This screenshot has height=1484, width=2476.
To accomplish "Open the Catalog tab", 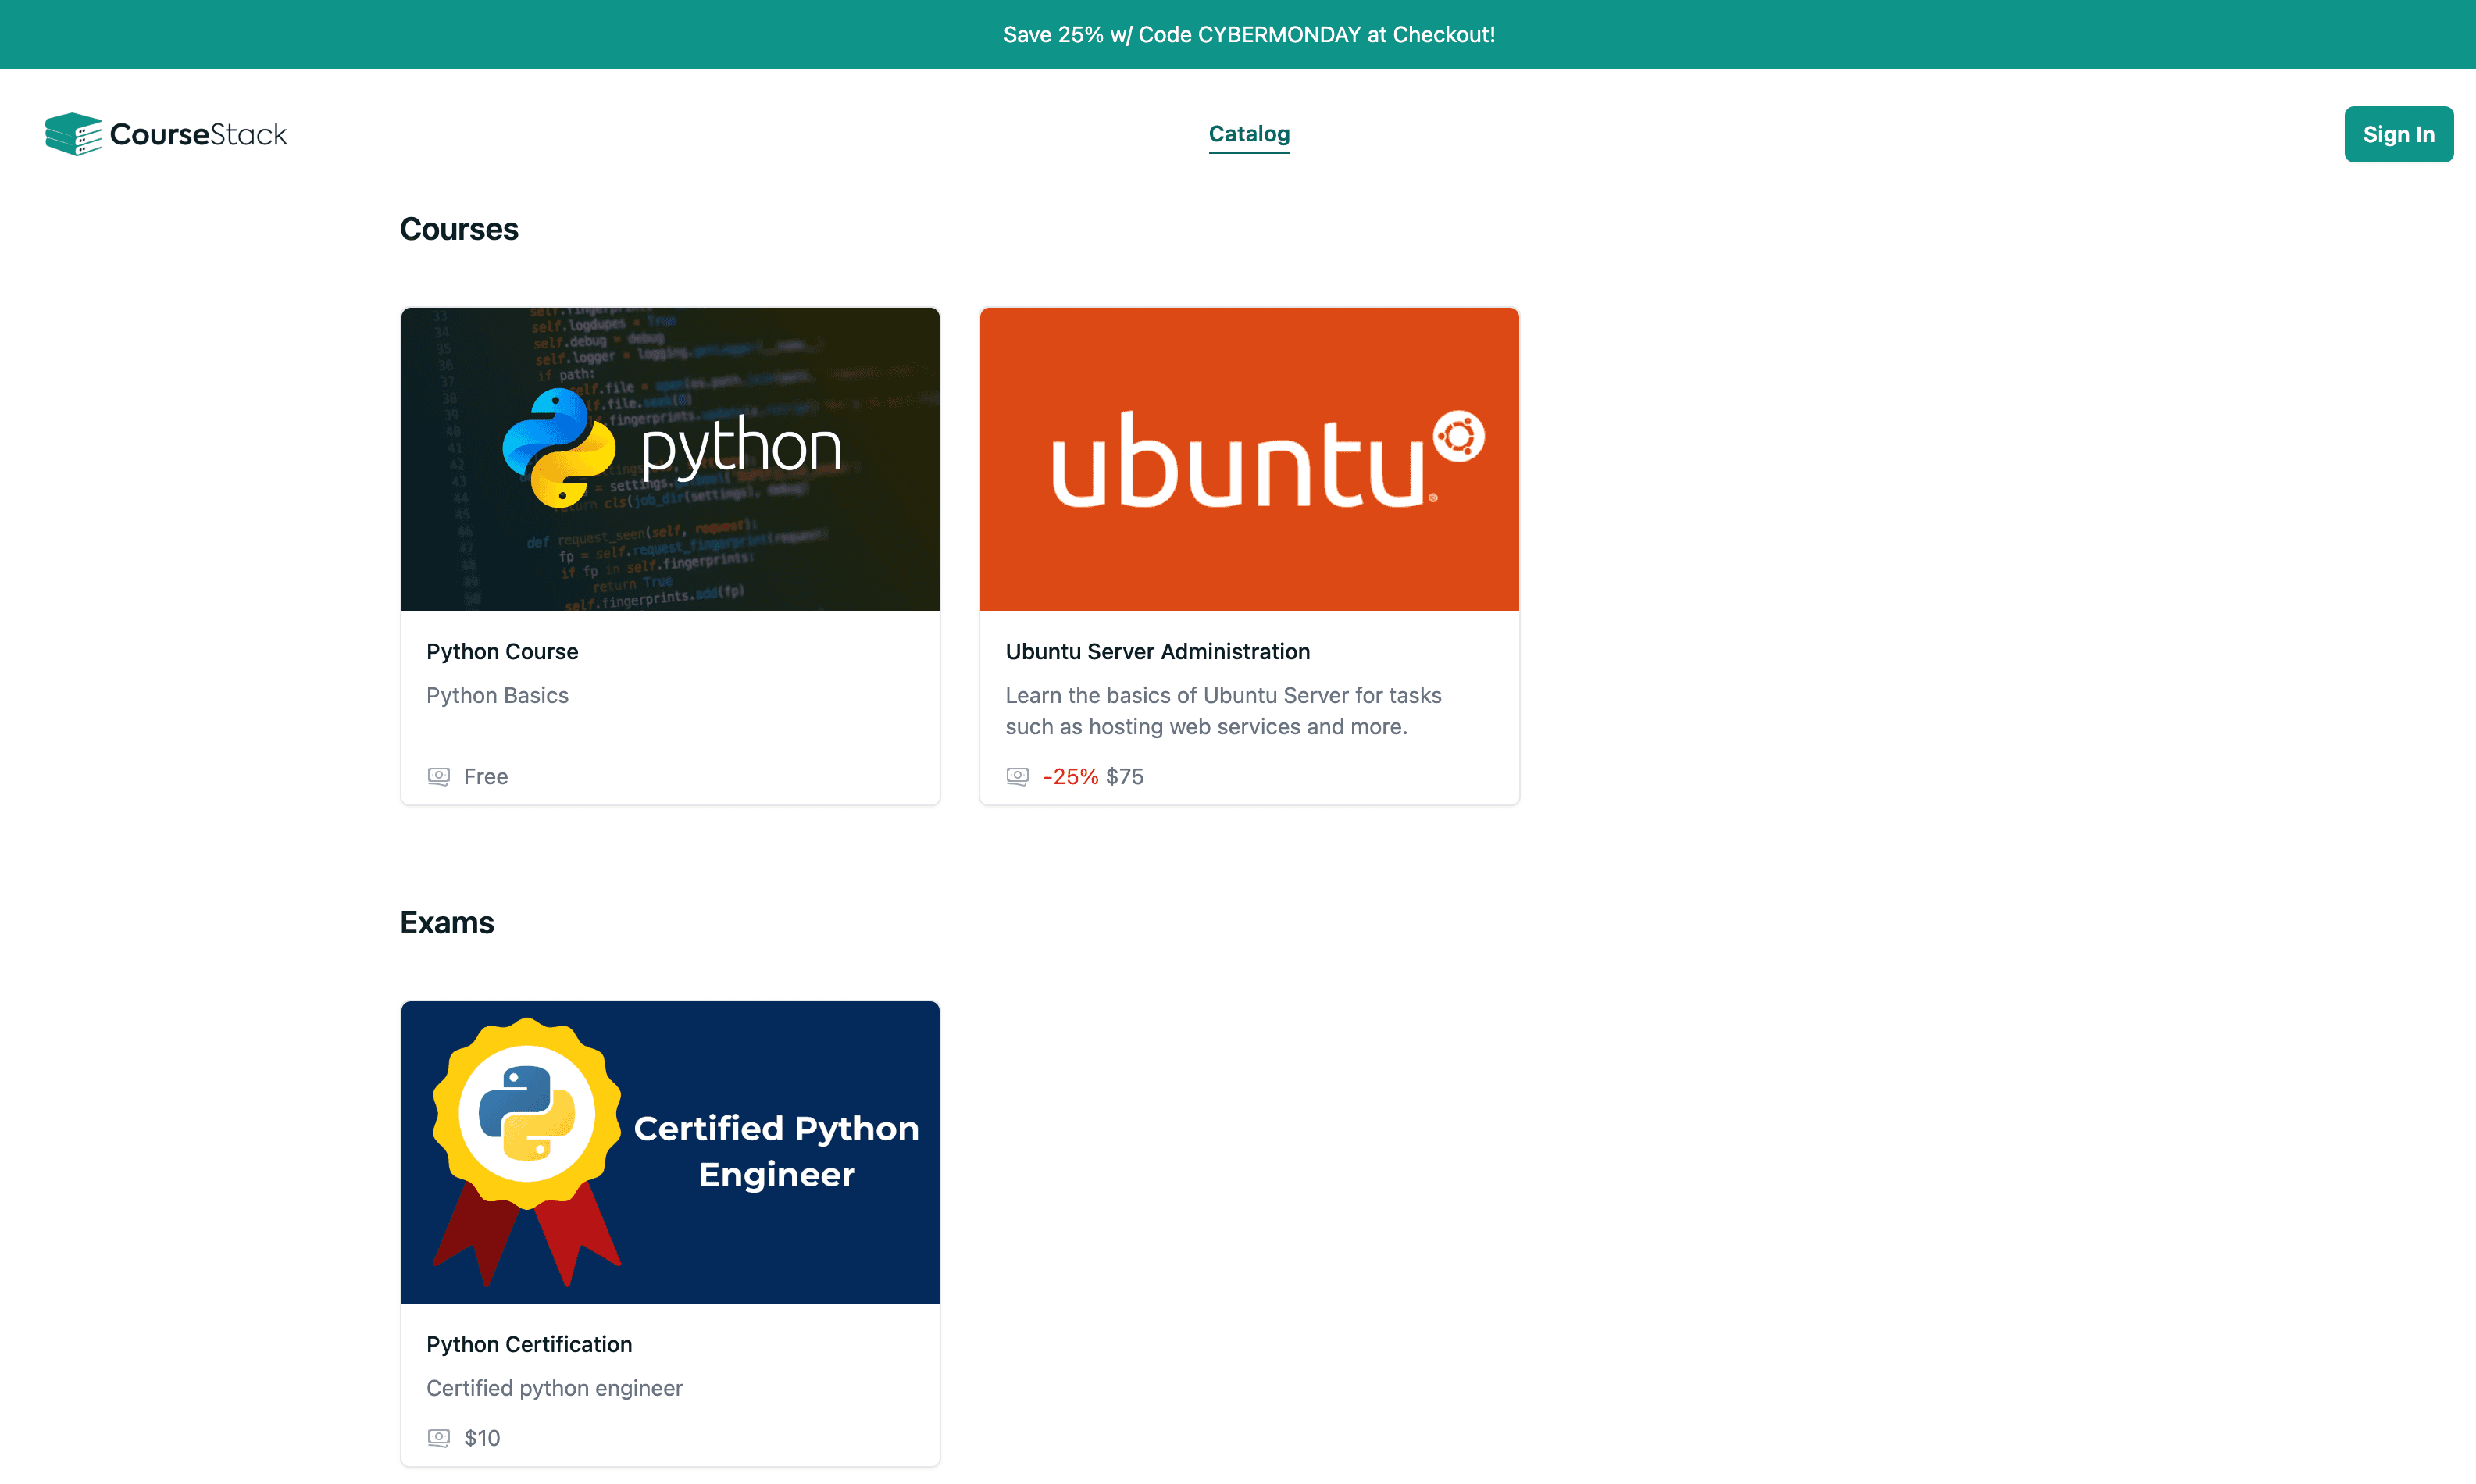I will click(x=1249, y=134).
